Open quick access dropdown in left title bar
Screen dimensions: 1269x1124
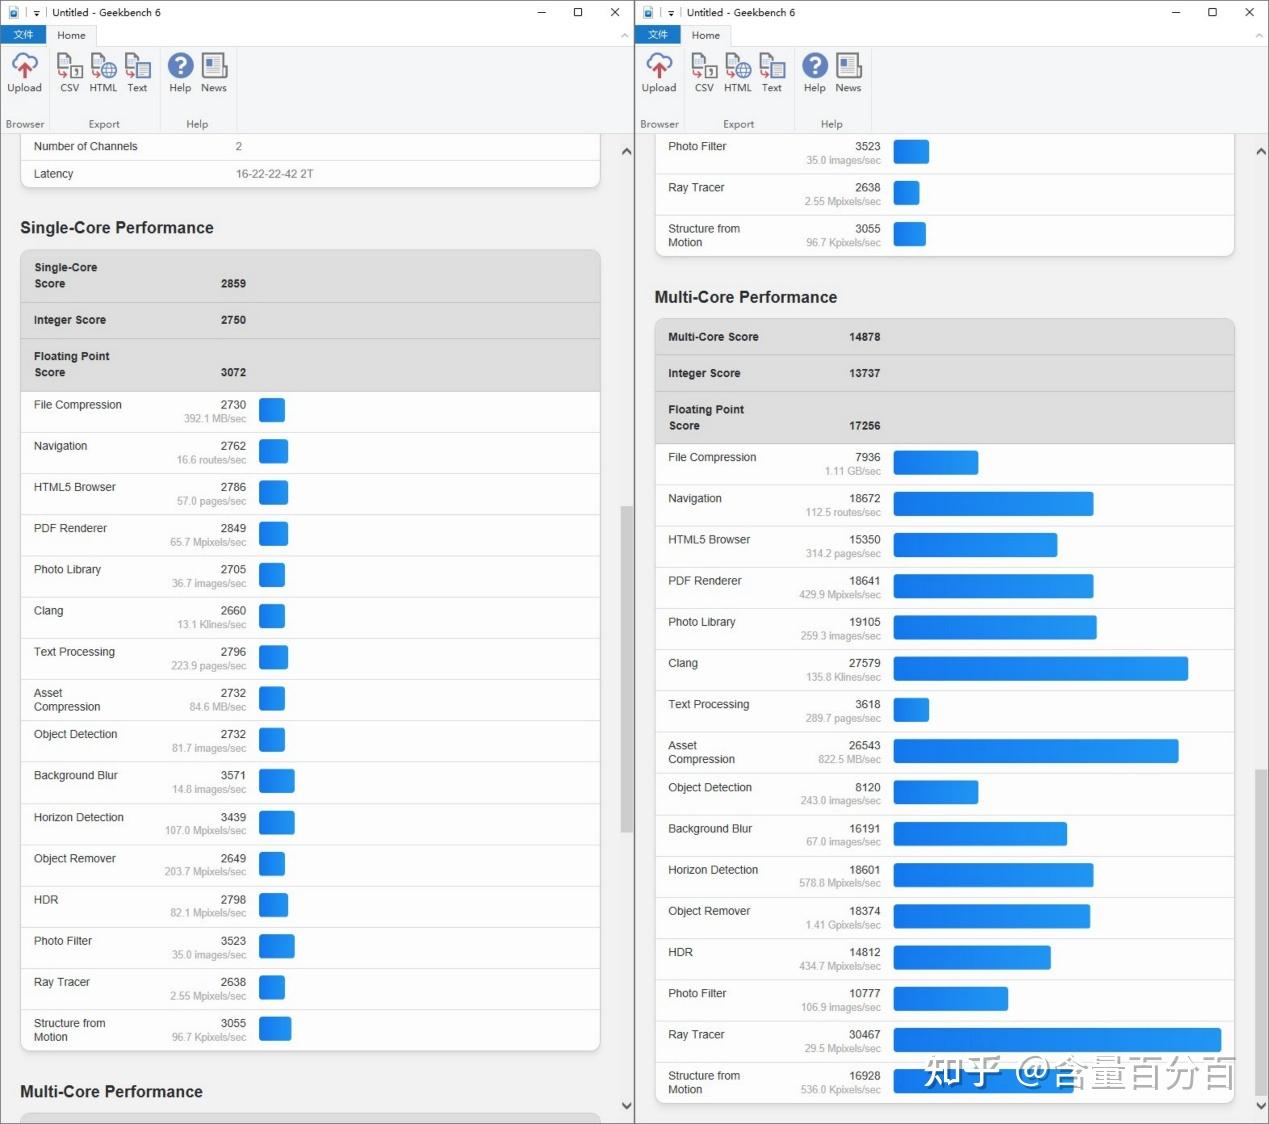tap(36, 13)
